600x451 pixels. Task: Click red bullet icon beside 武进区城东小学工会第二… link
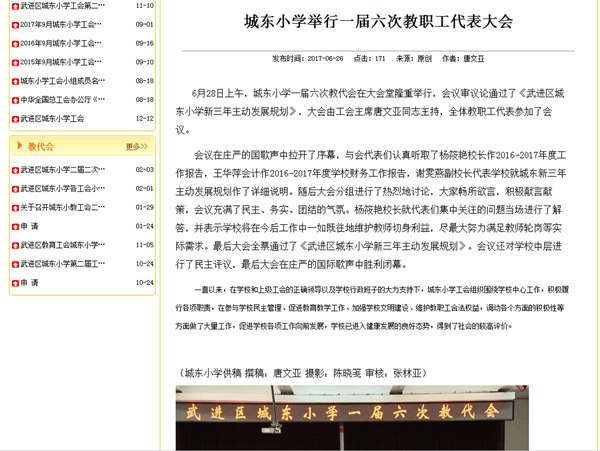click(x=15, y=6)
